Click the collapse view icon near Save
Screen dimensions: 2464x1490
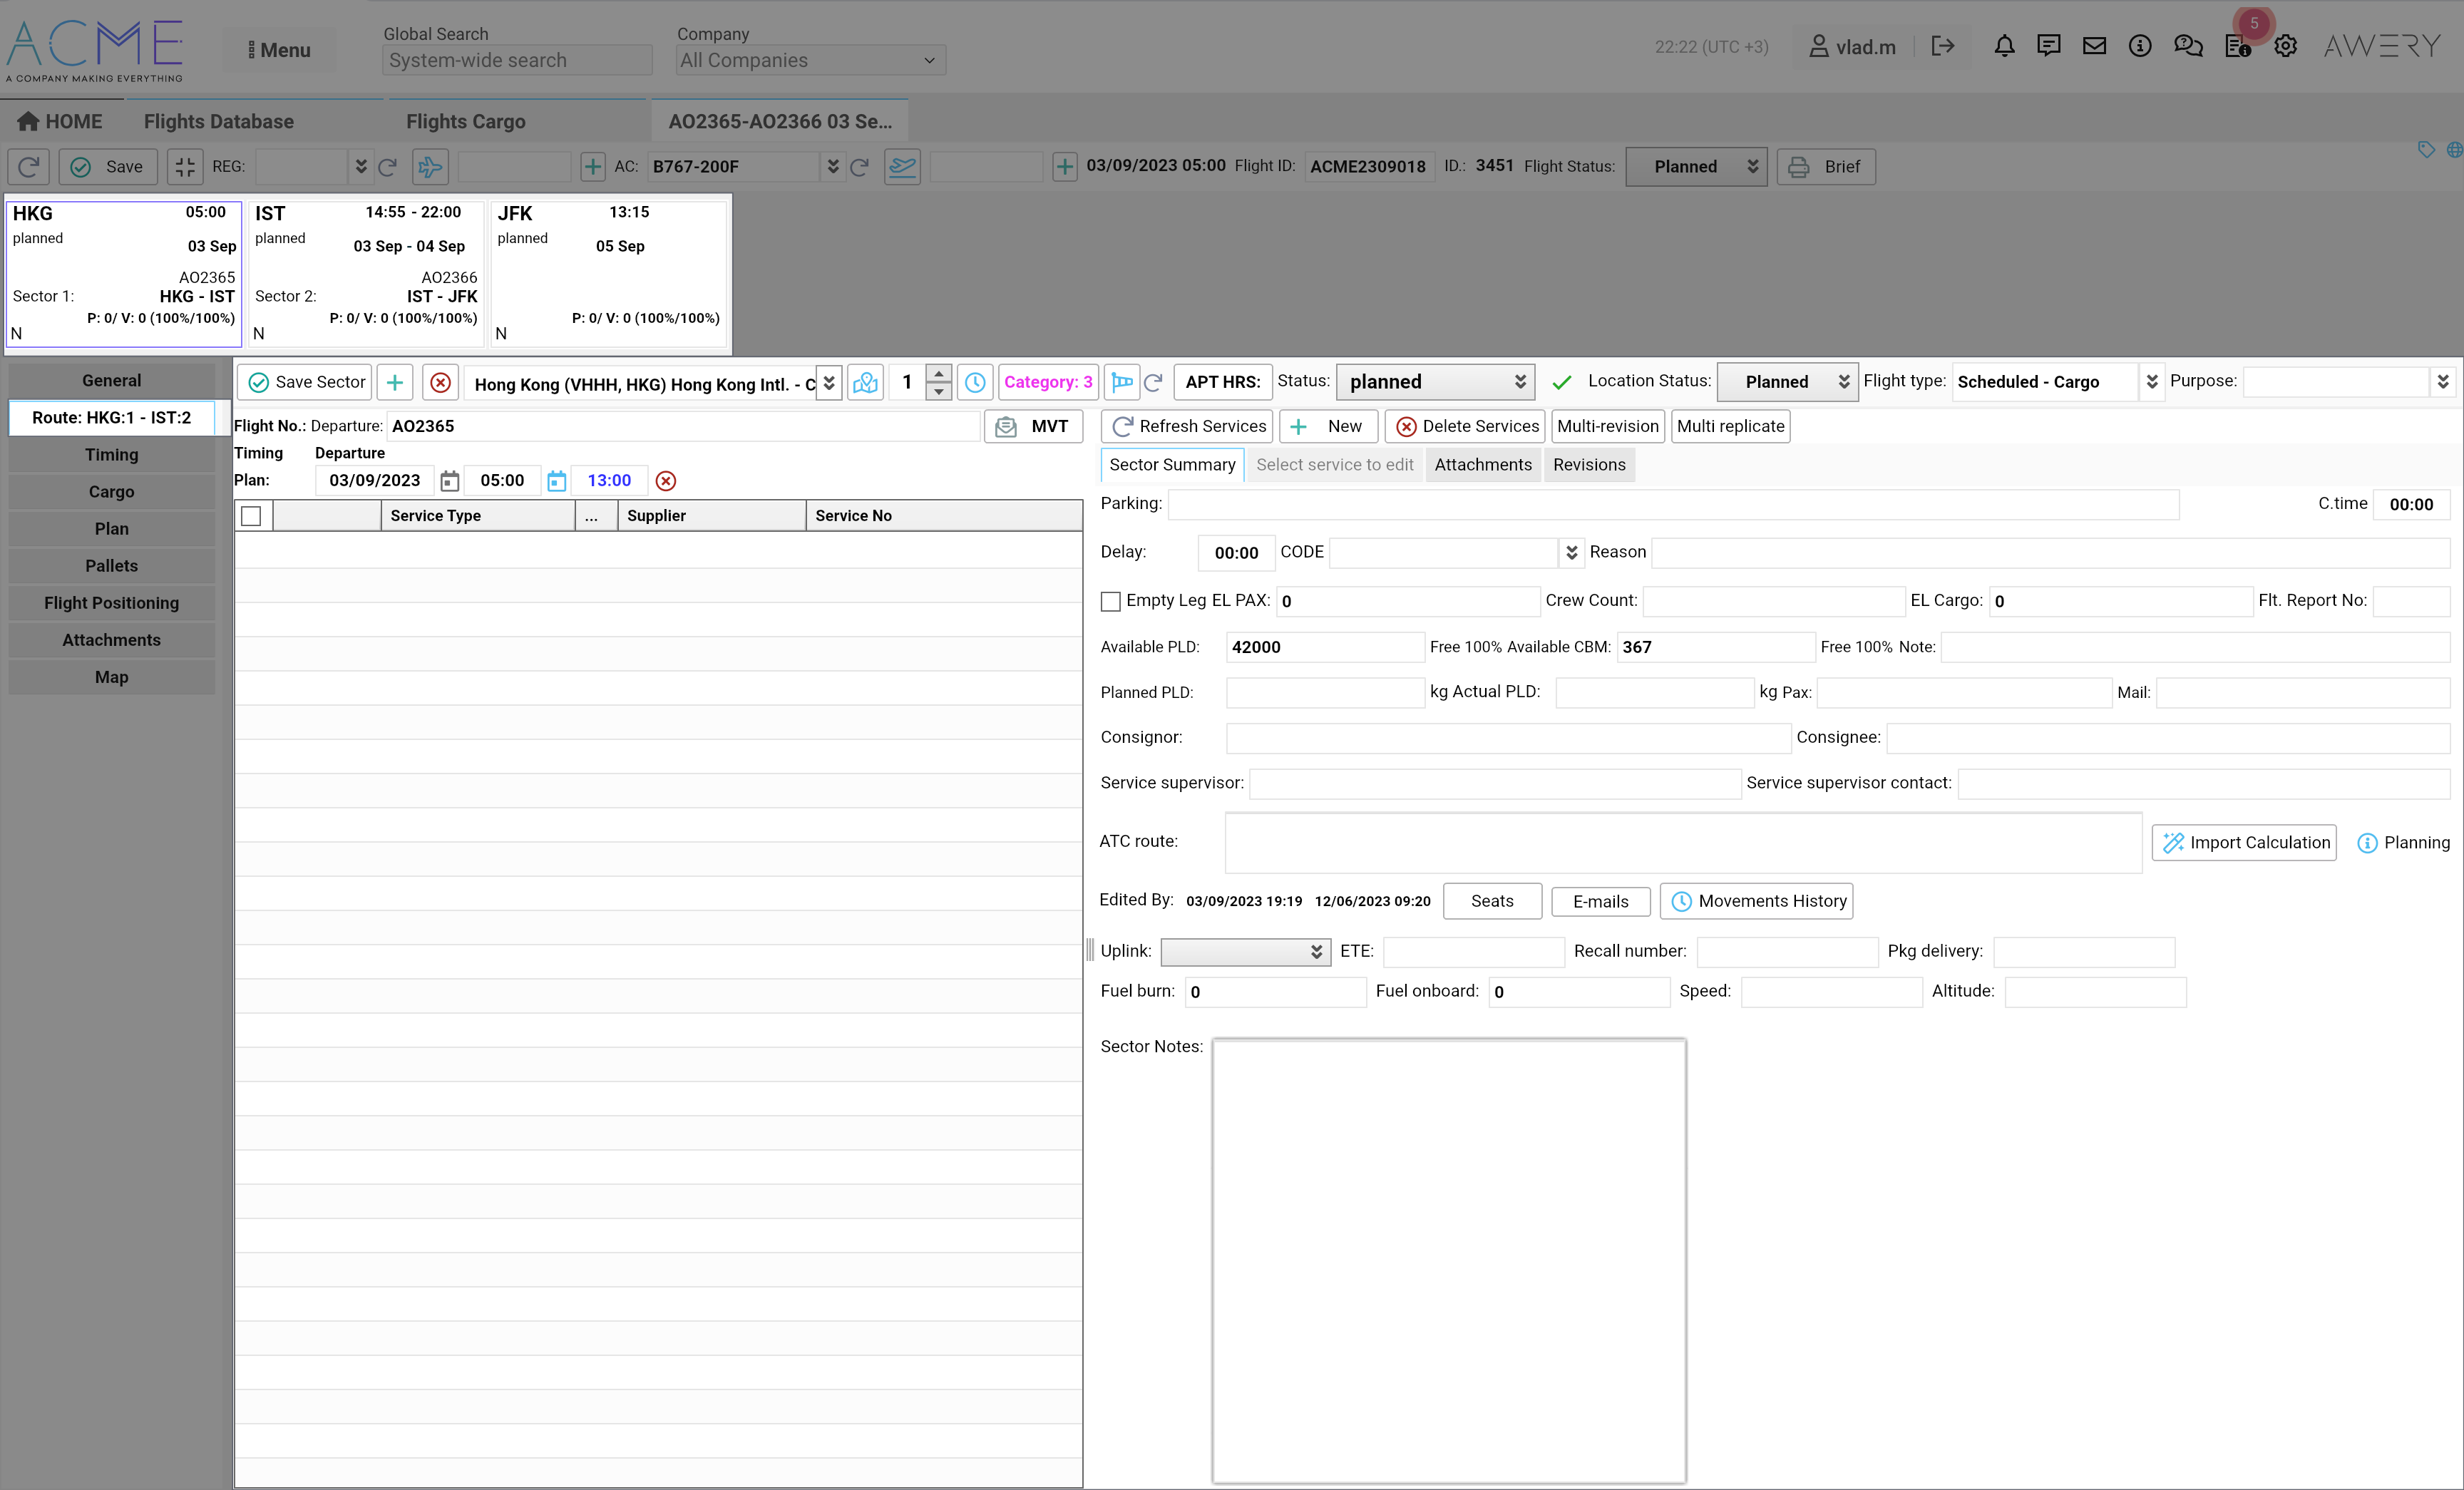[x=185, y=167]
